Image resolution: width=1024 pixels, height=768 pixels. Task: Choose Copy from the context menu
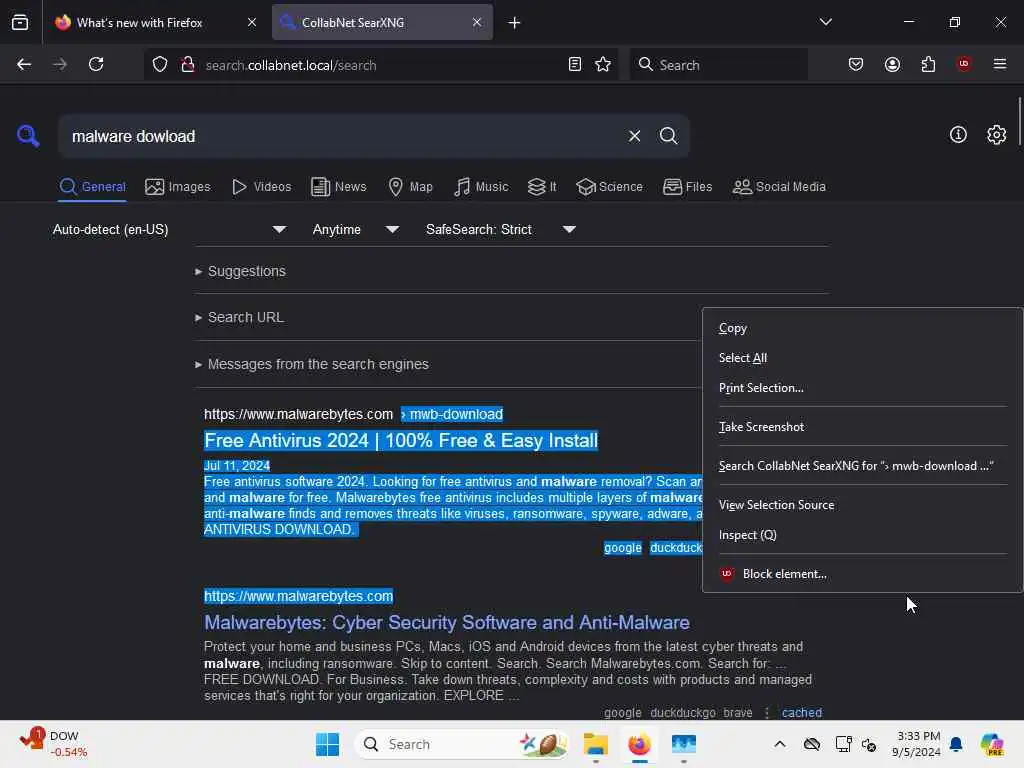click(862, 328)
